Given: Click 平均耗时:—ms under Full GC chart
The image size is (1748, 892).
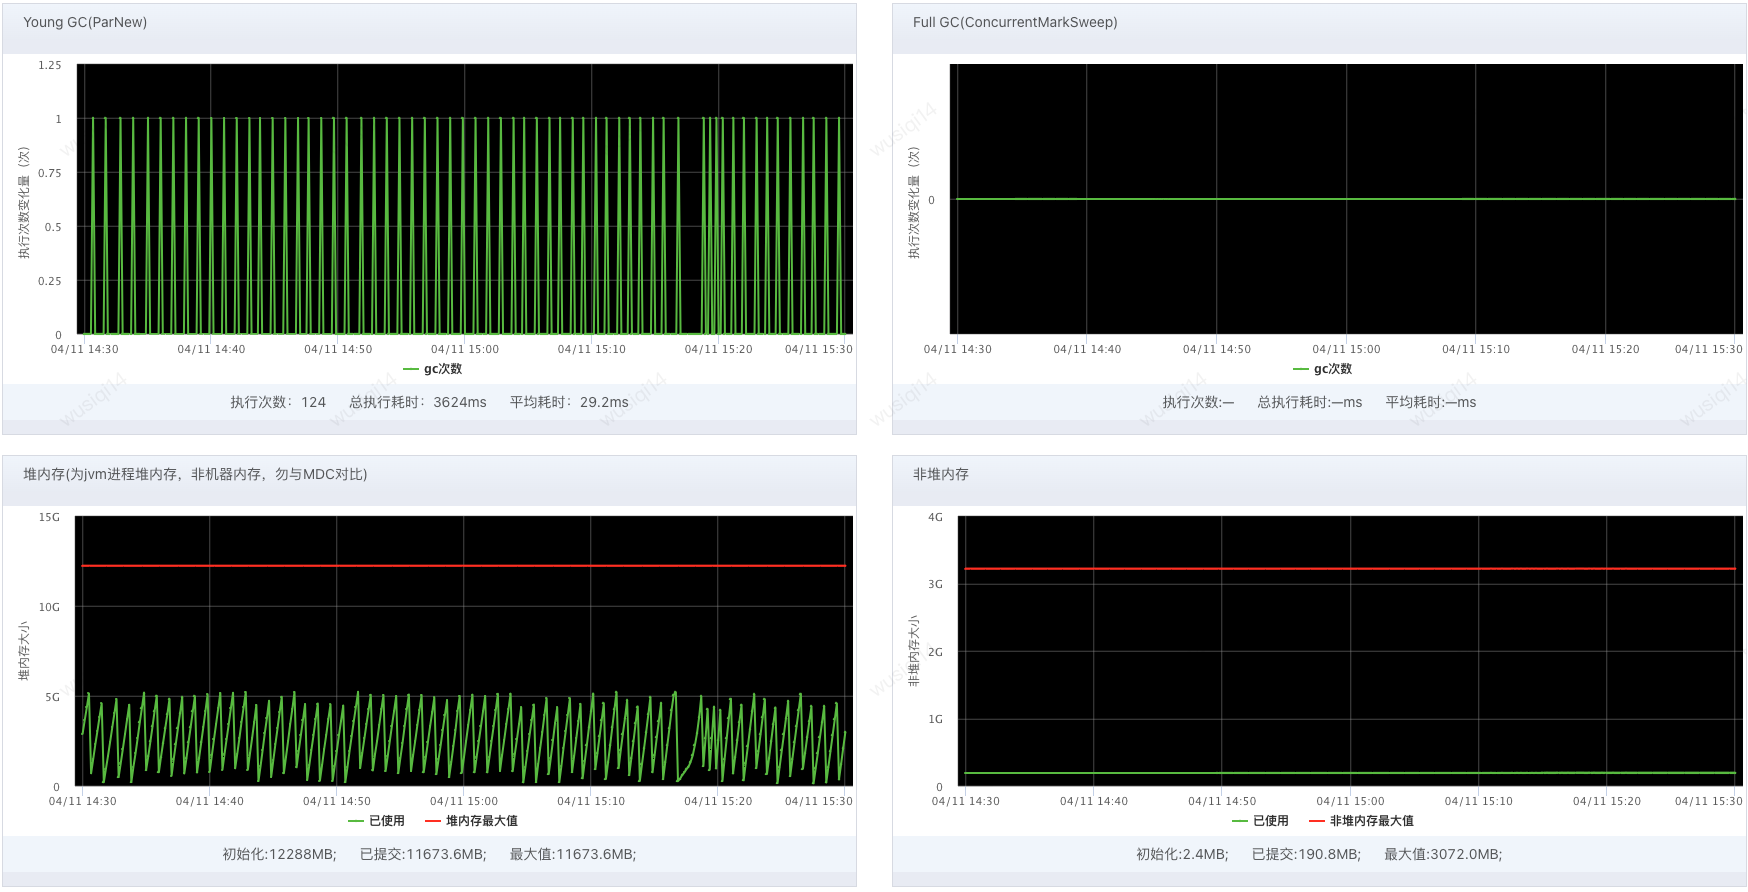Looking at the screenshot, I should tap(1431, 402).
